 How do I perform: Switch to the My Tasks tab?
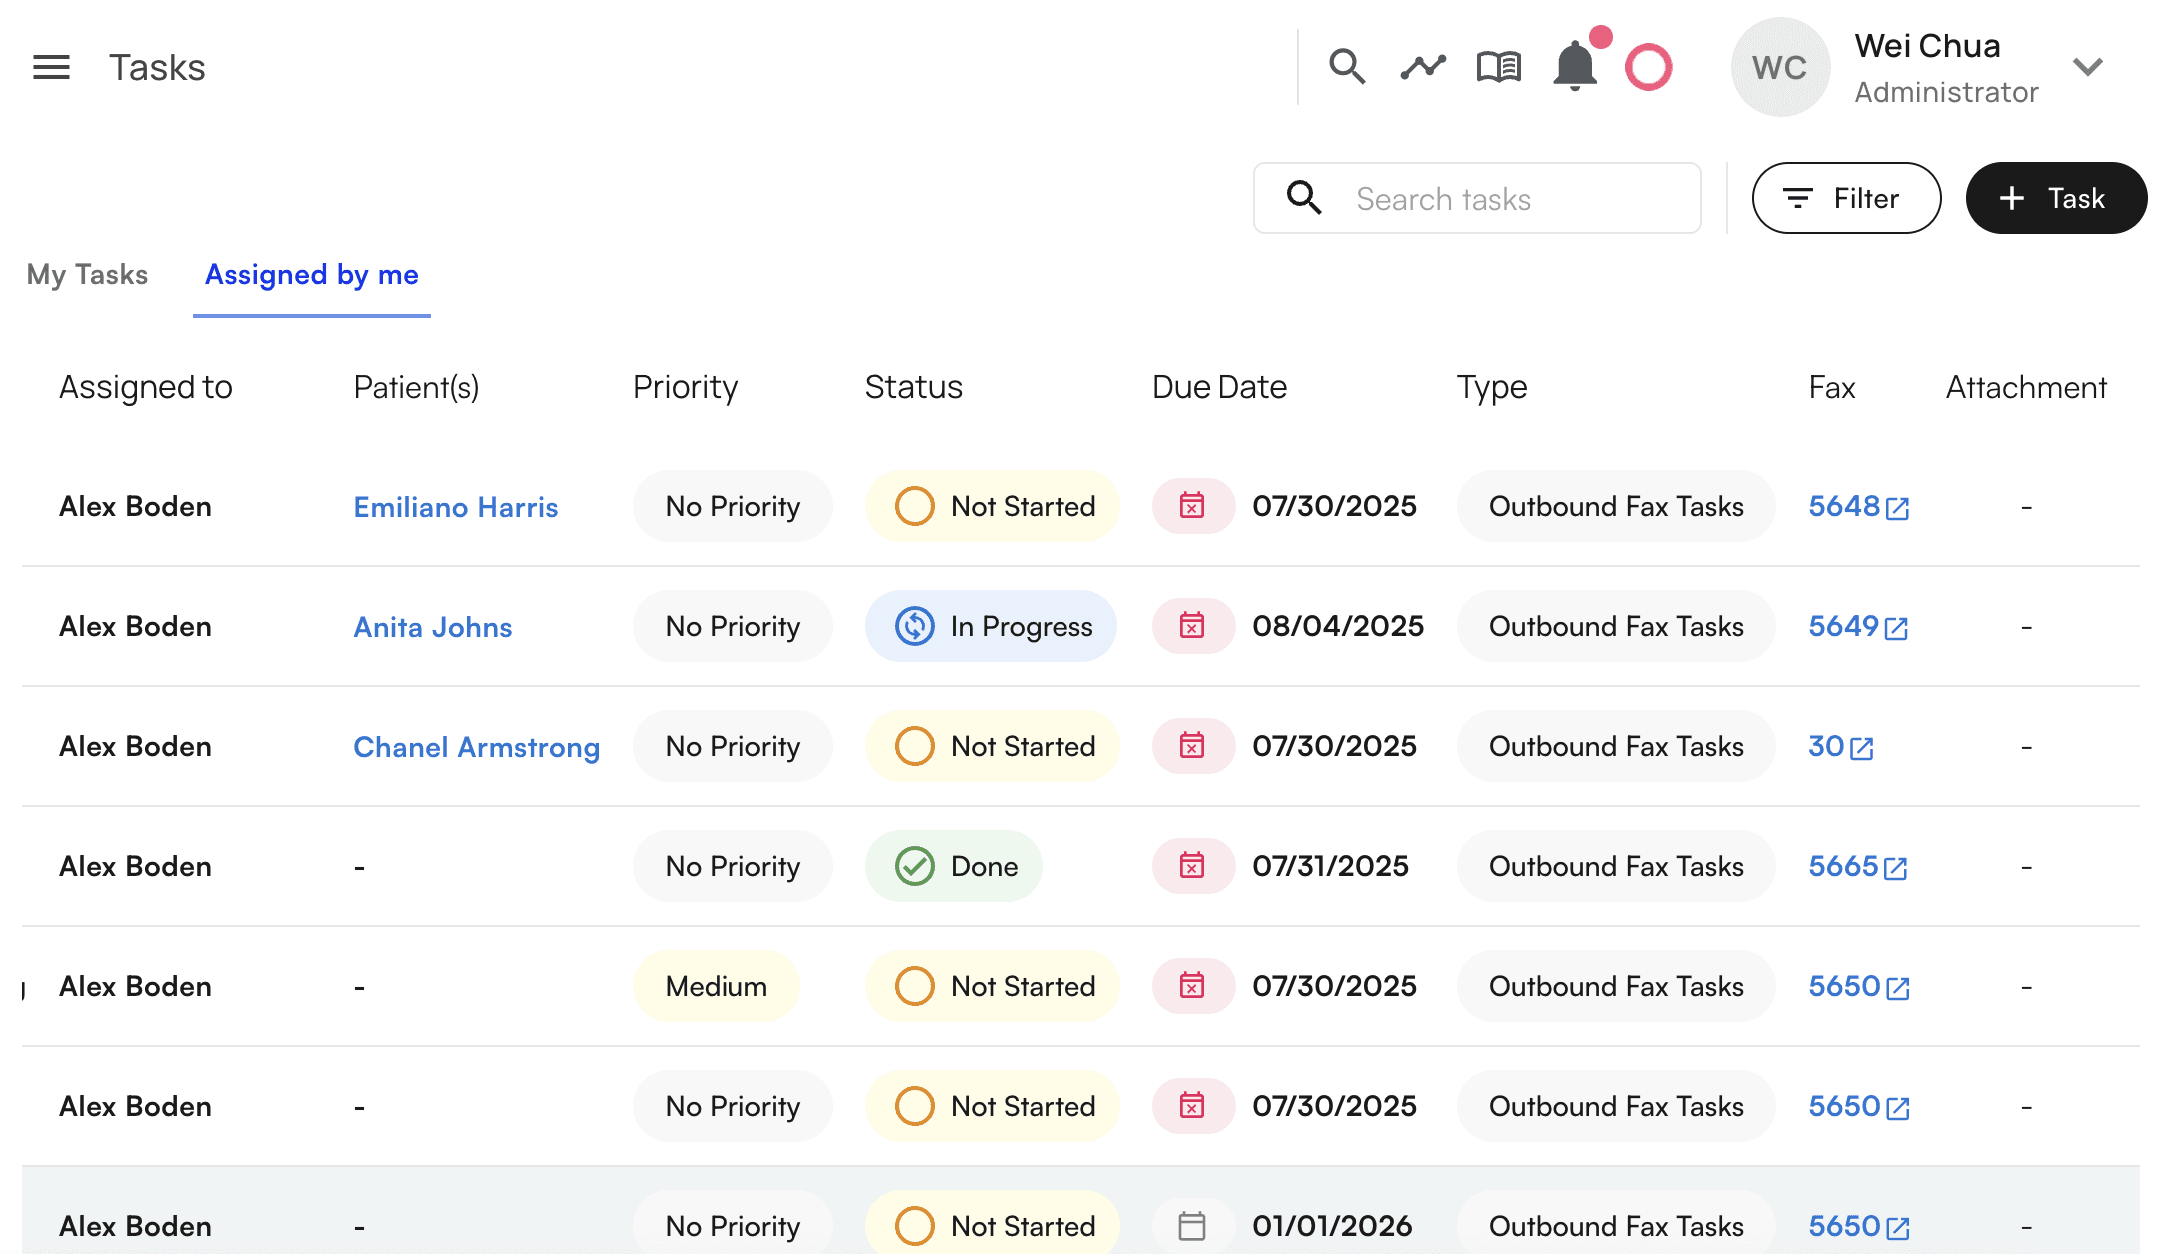click(x=88, y=274)
